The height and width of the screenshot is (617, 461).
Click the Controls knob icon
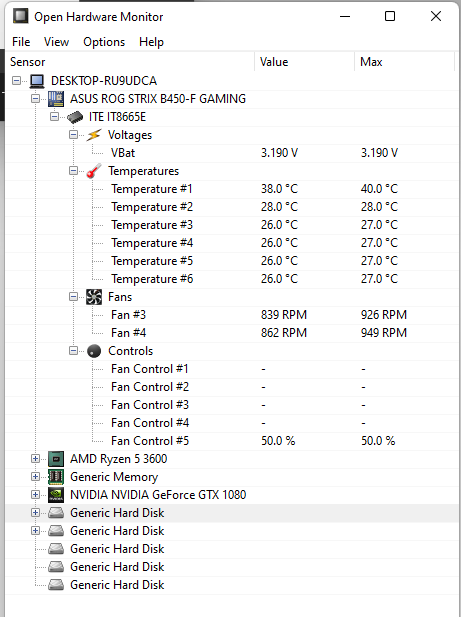pyautogui.click(x=94, y=351)
